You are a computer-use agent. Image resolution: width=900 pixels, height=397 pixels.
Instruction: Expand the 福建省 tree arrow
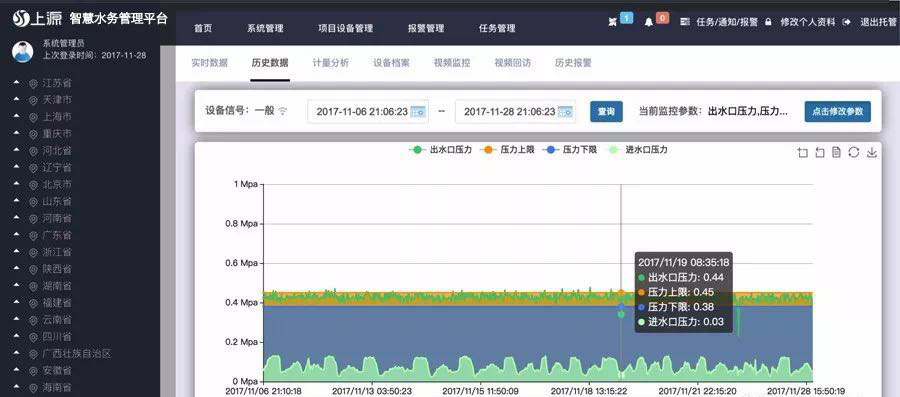(x=17, y=303)
